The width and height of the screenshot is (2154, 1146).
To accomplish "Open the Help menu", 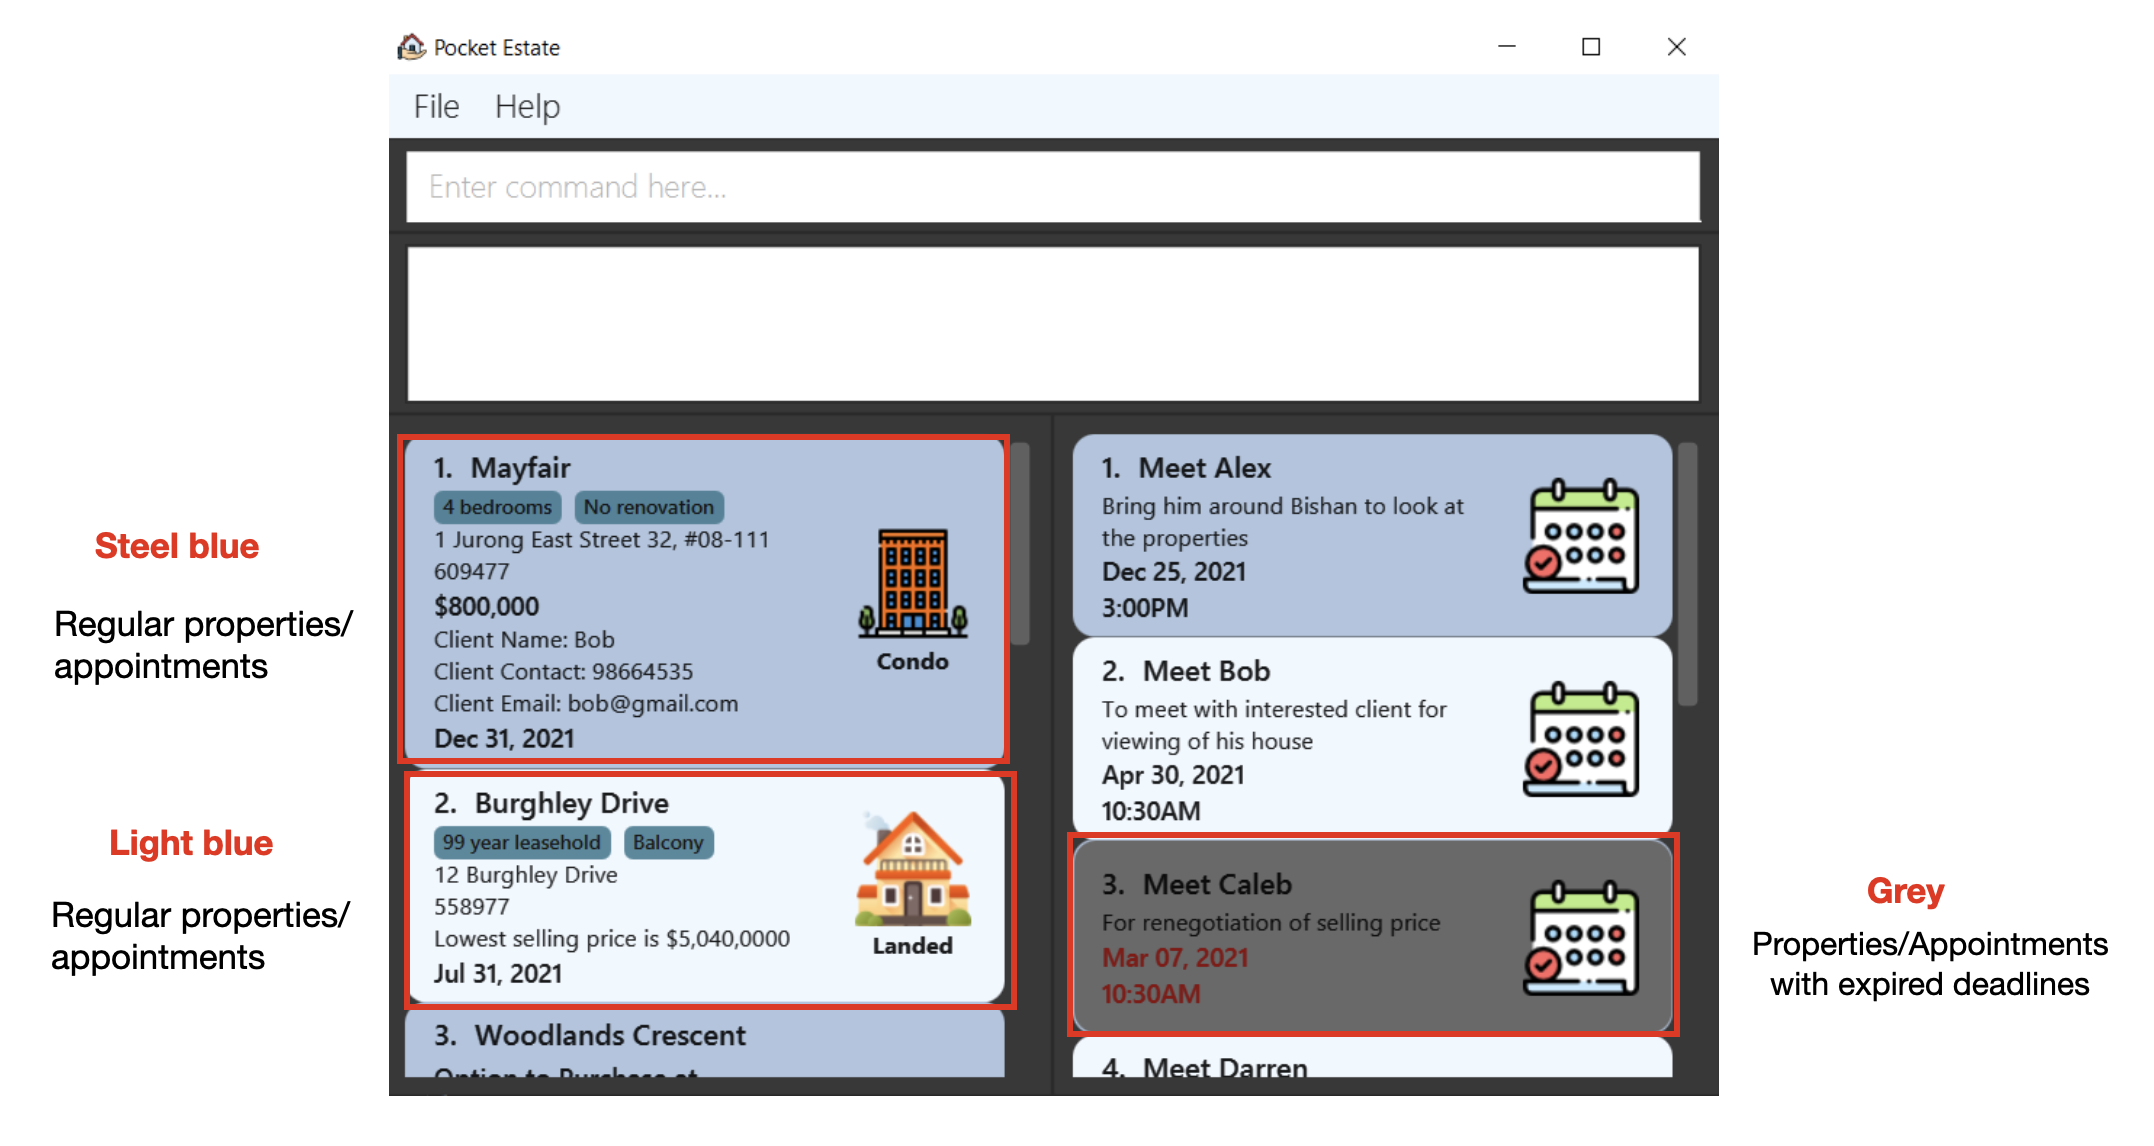I will (x=527, y=106).
